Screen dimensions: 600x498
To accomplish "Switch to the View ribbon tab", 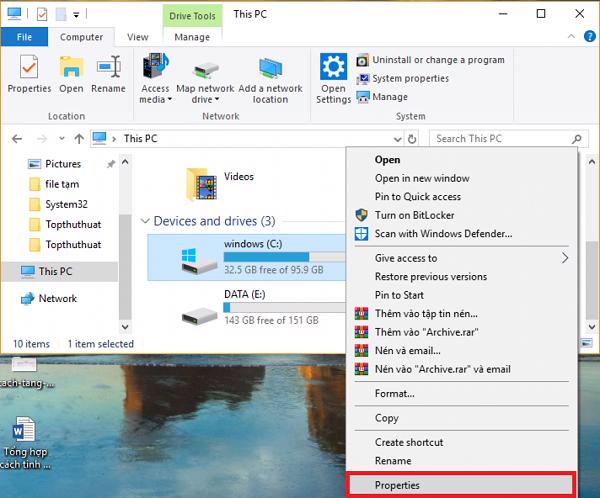I will pos(138,37).
